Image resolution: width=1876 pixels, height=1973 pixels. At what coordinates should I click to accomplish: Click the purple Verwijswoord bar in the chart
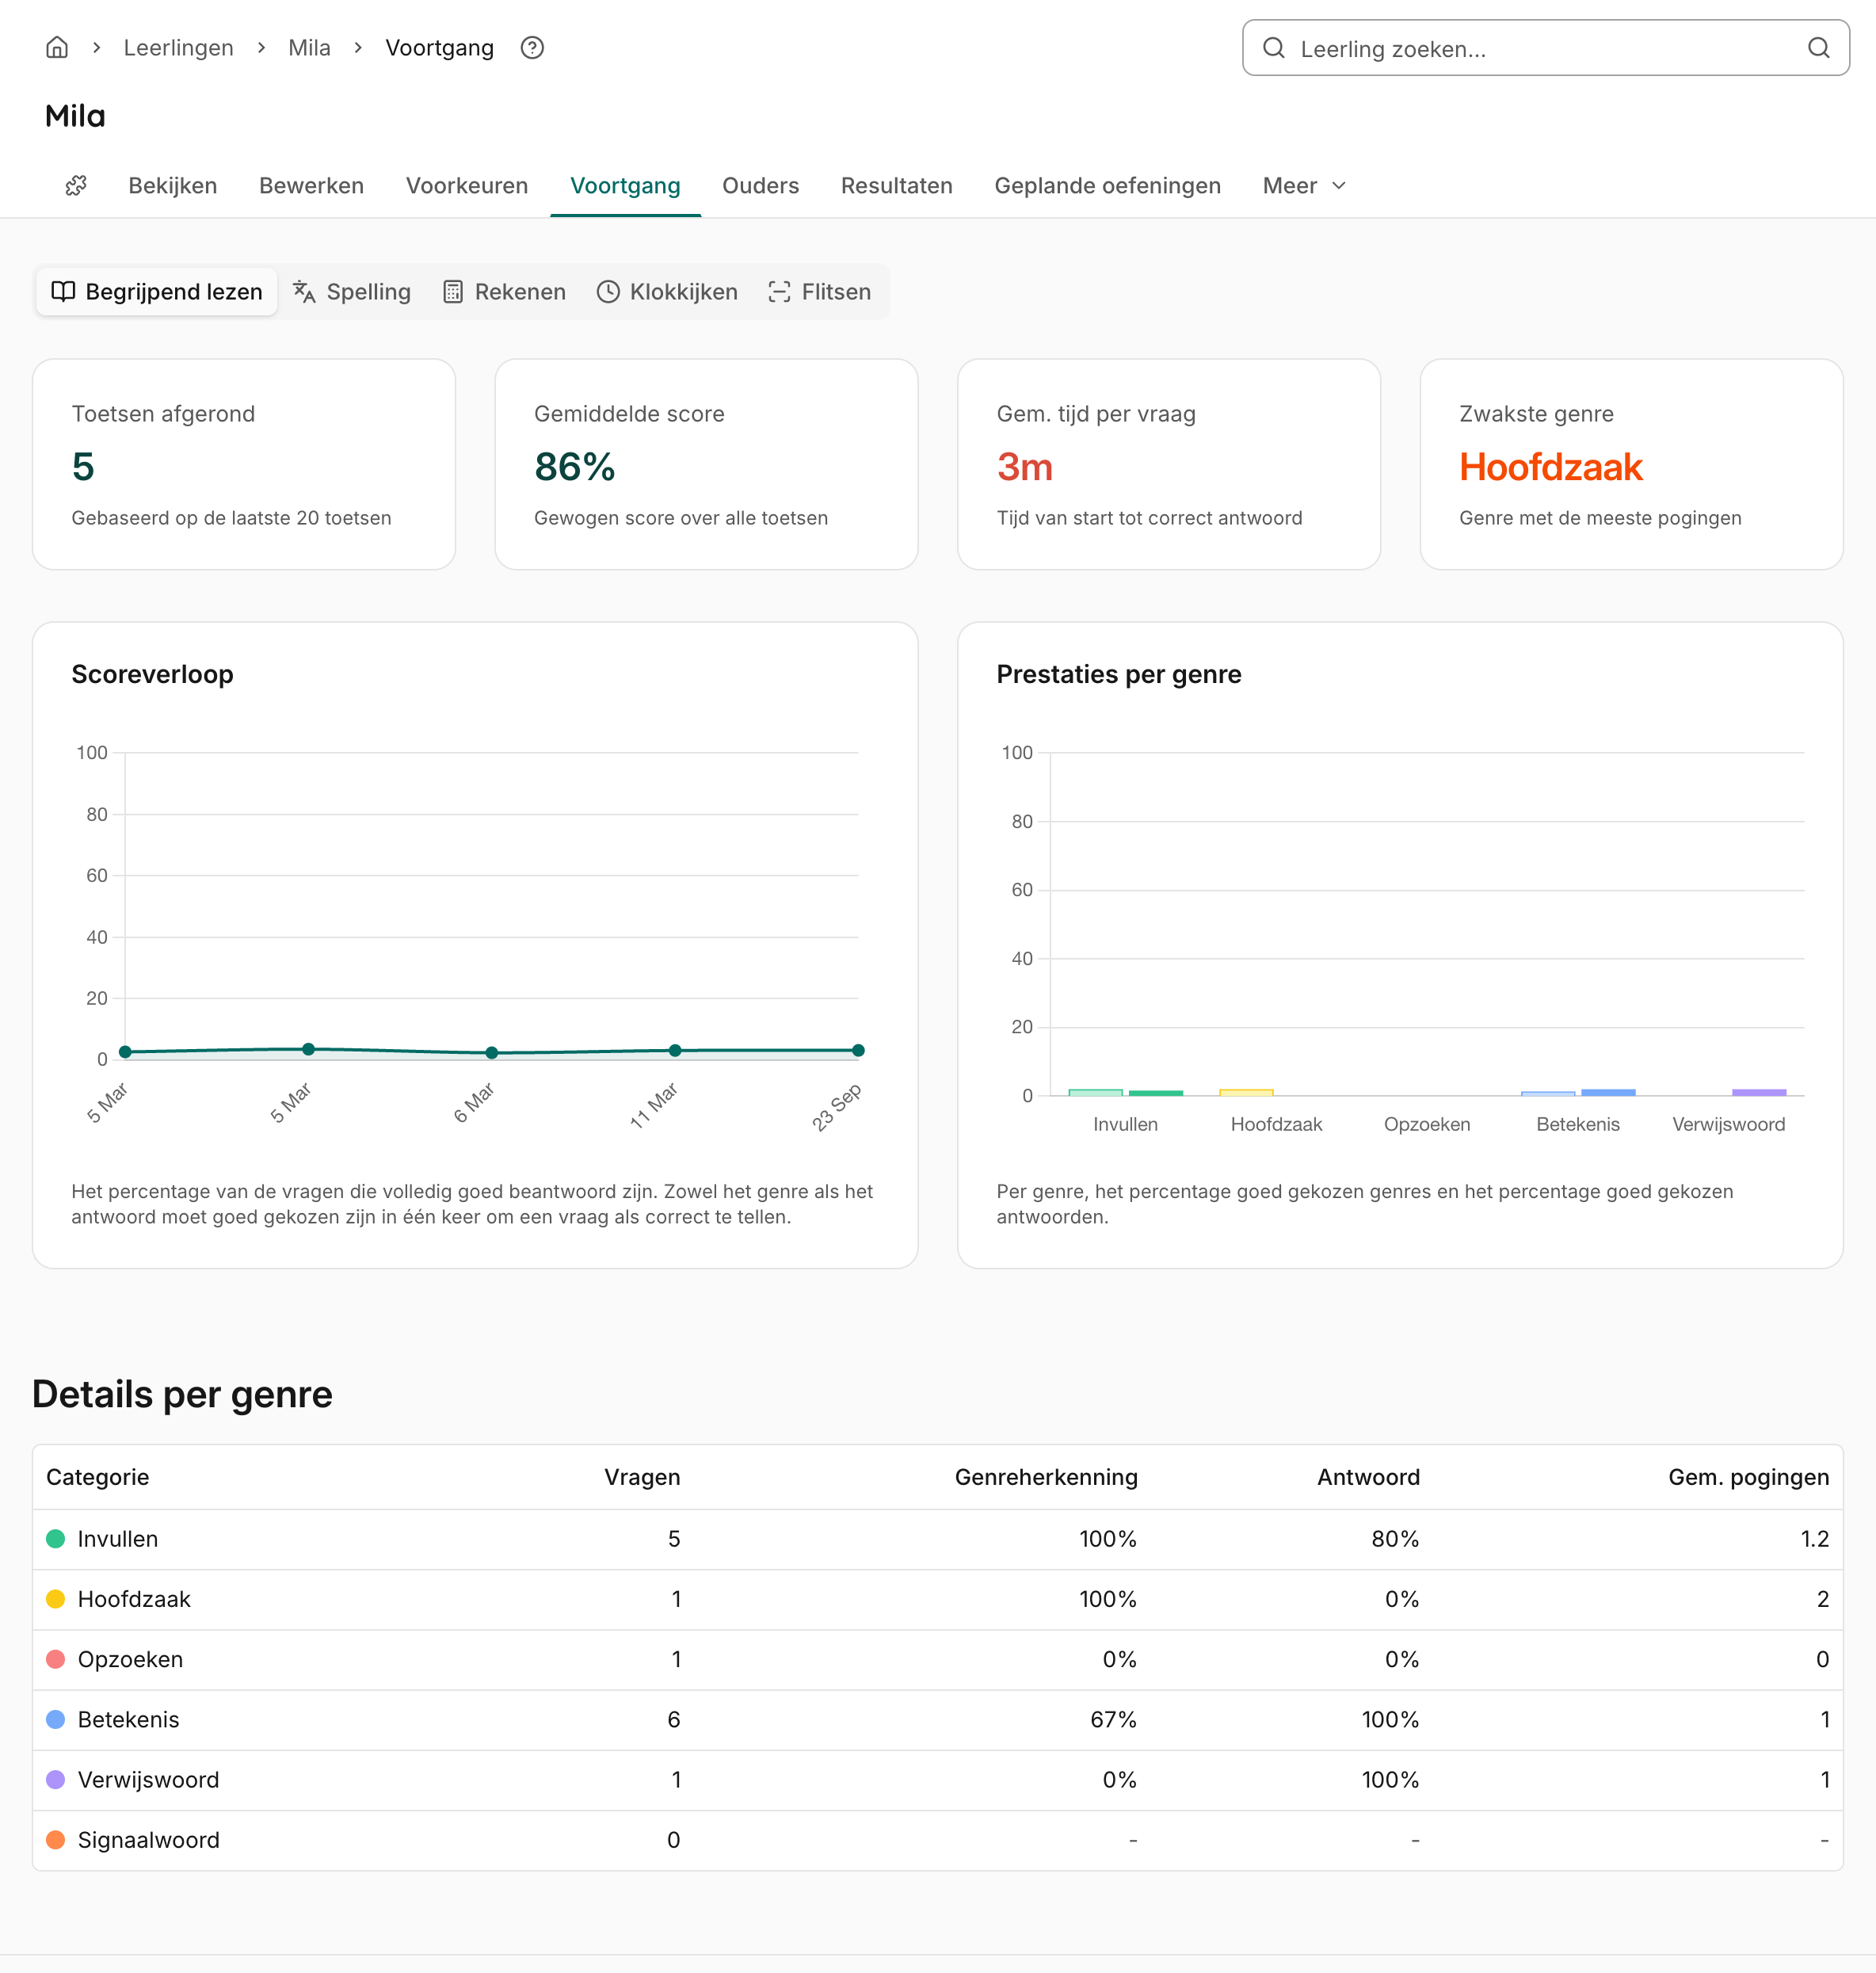1759,1092
